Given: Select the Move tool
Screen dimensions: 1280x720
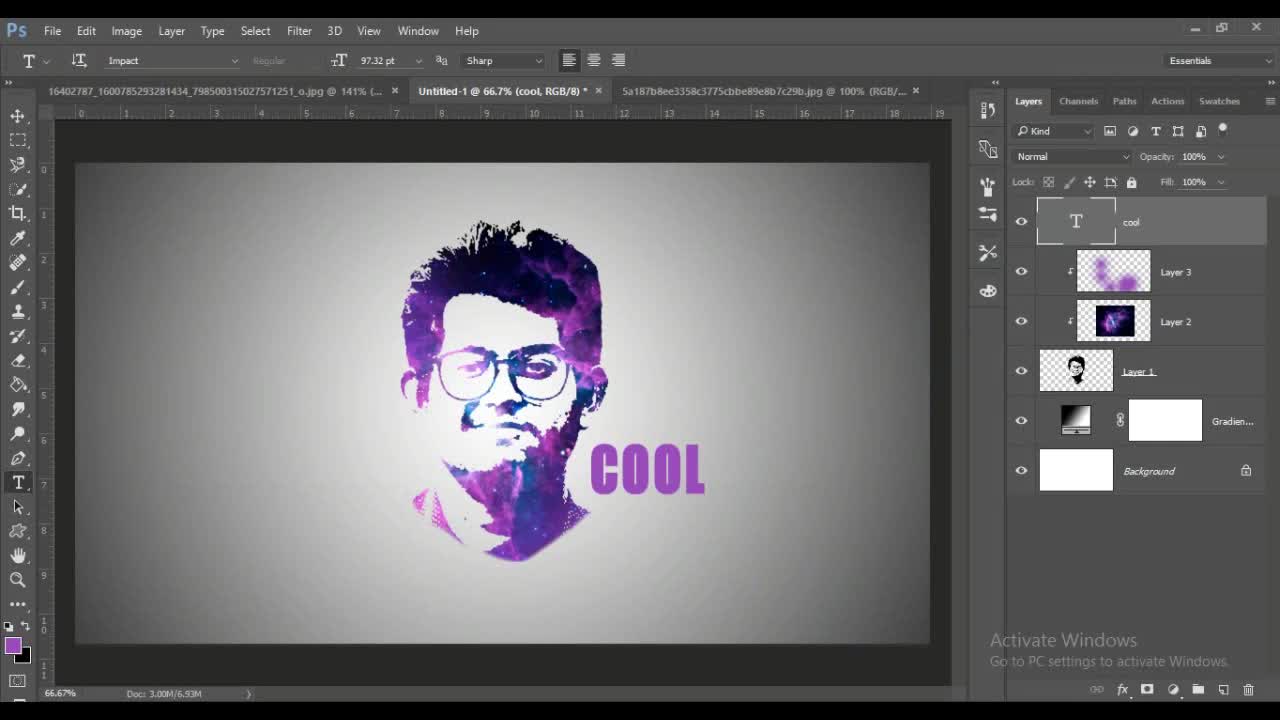Looking at the screenshot, I should click(18, 116).
